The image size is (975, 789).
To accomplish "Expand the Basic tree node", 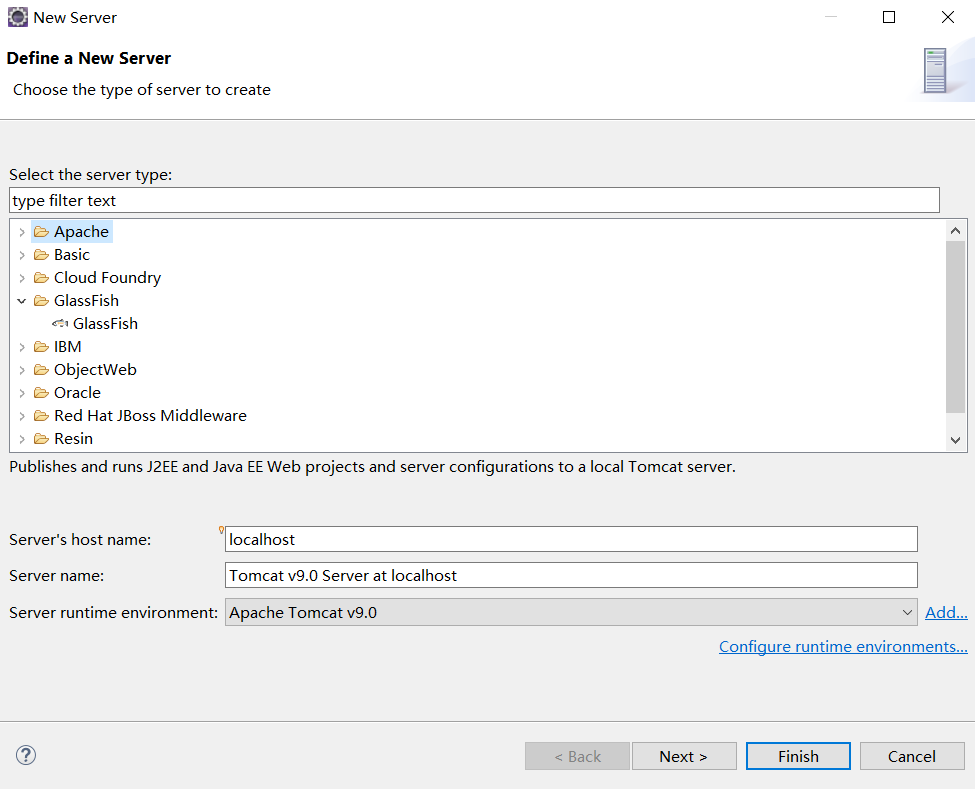I will (x=22, y=255).
